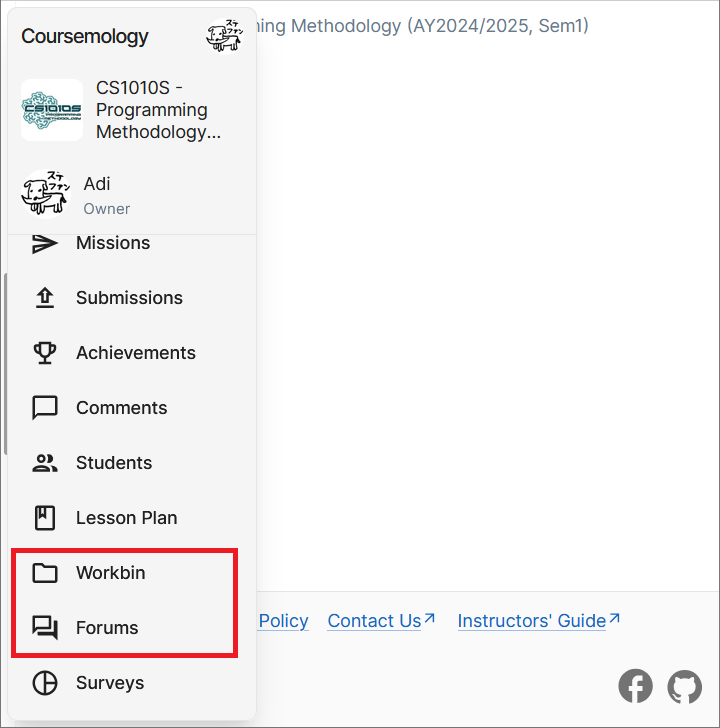Open the GitHub repository icon
Image resolution: width=720 pixels, height=728 pixels.
[x=685, y=686]
